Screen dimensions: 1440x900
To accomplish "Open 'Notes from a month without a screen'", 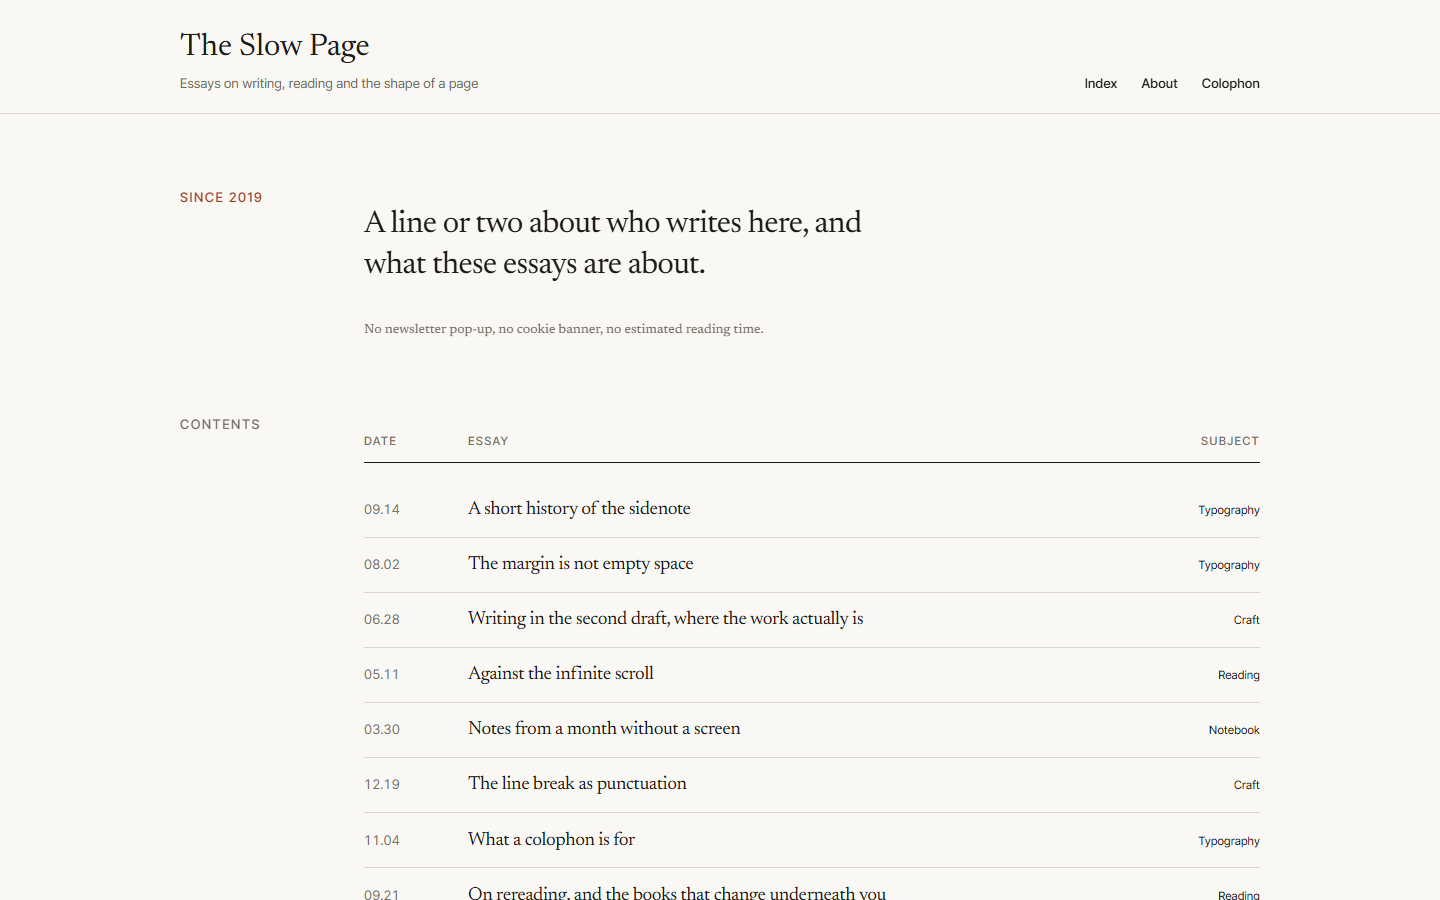I will (604, 728).
